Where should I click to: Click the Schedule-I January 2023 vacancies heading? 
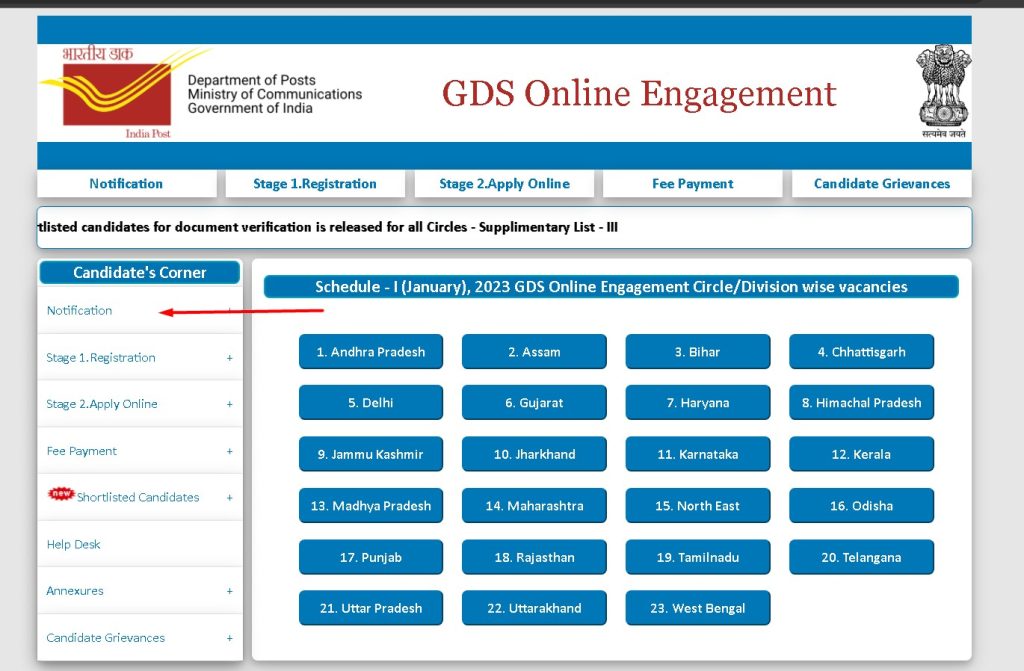610,286
